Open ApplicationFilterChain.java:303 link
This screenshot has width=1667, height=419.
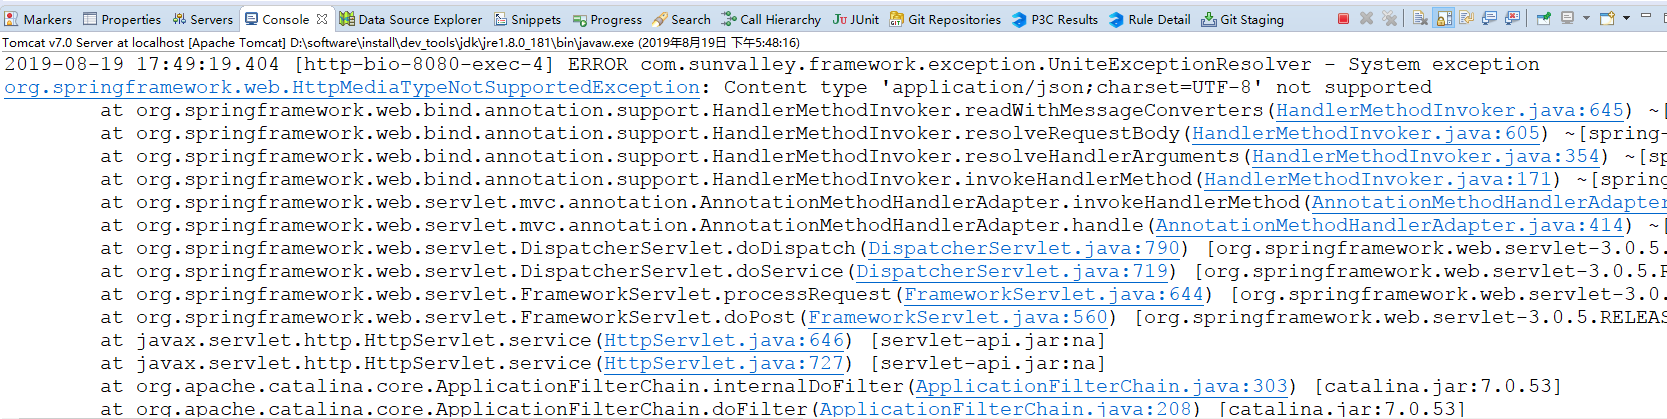(1102, 386)
